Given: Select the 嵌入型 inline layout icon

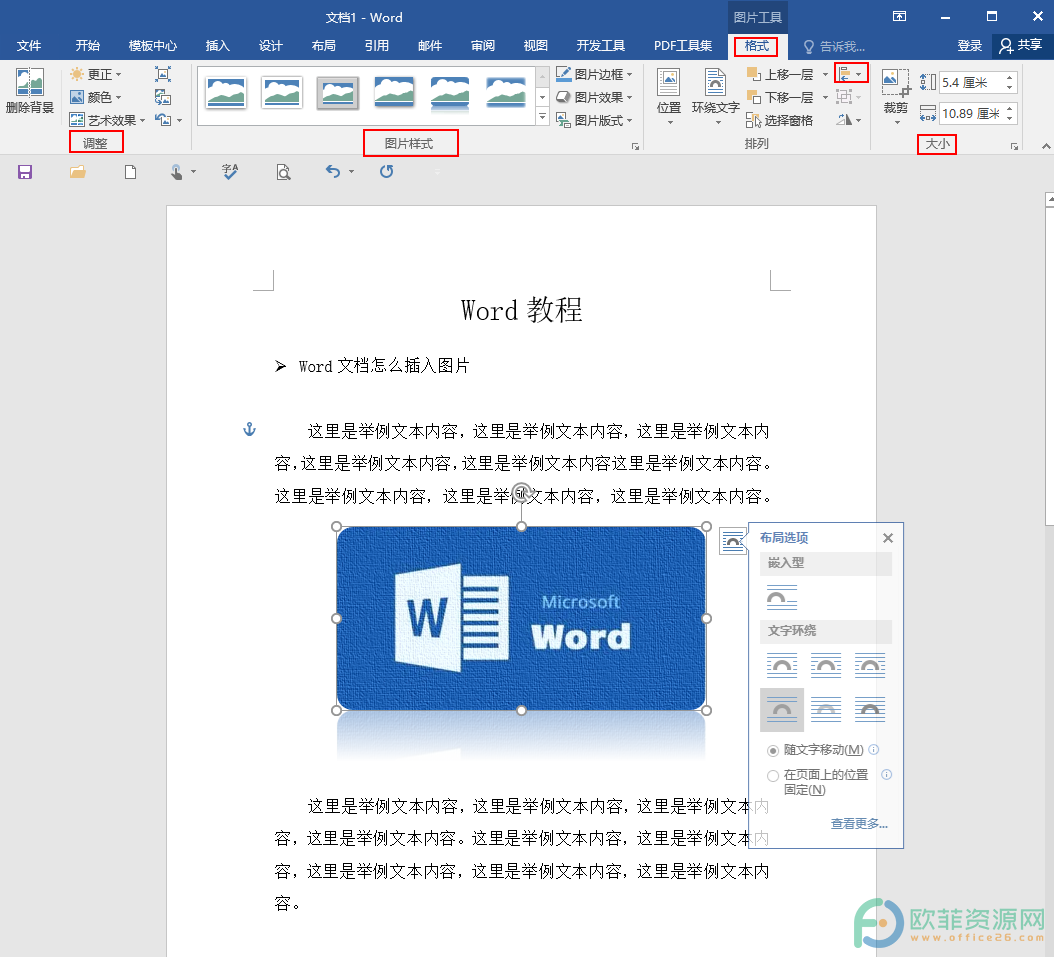Looking at the screenshot, I should tap(782, 597).
